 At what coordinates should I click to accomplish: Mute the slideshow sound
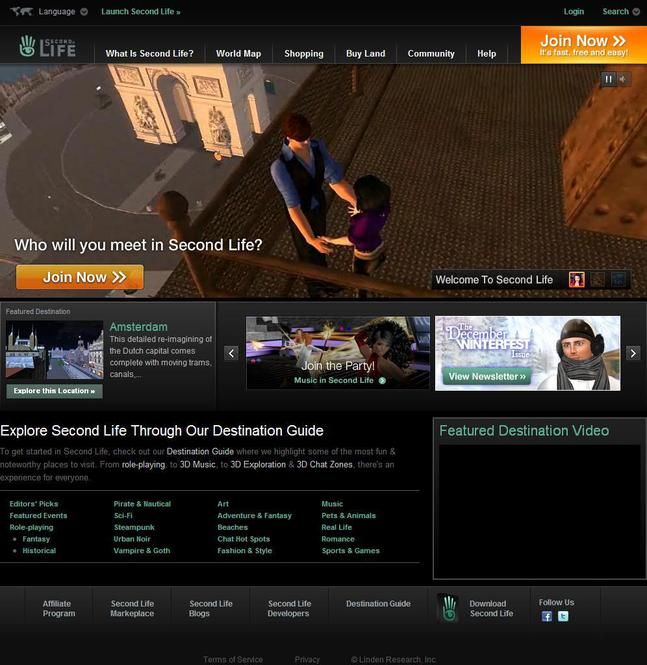[623, 79]
